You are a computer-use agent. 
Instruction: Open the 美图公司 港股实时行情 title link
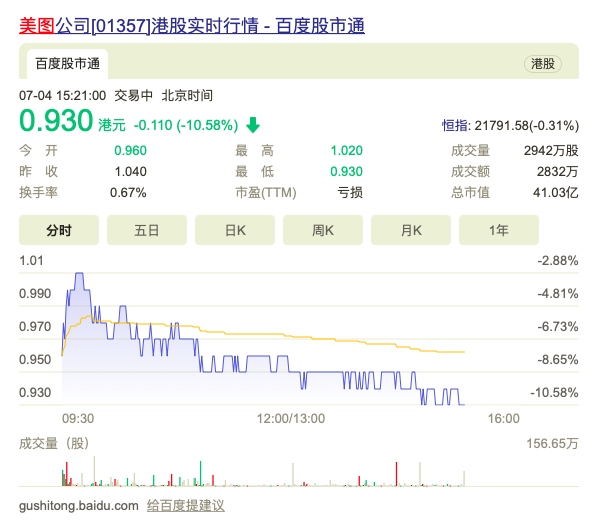pos(192,25)
